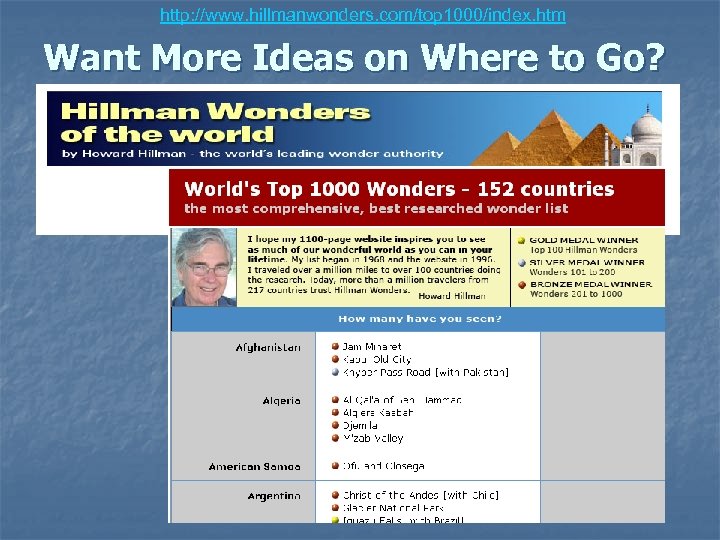Screen dimensions: 720x540
Task: Click 'the most comprehensive, best researched wonder list' subtitle
Action: pos(376,208)
